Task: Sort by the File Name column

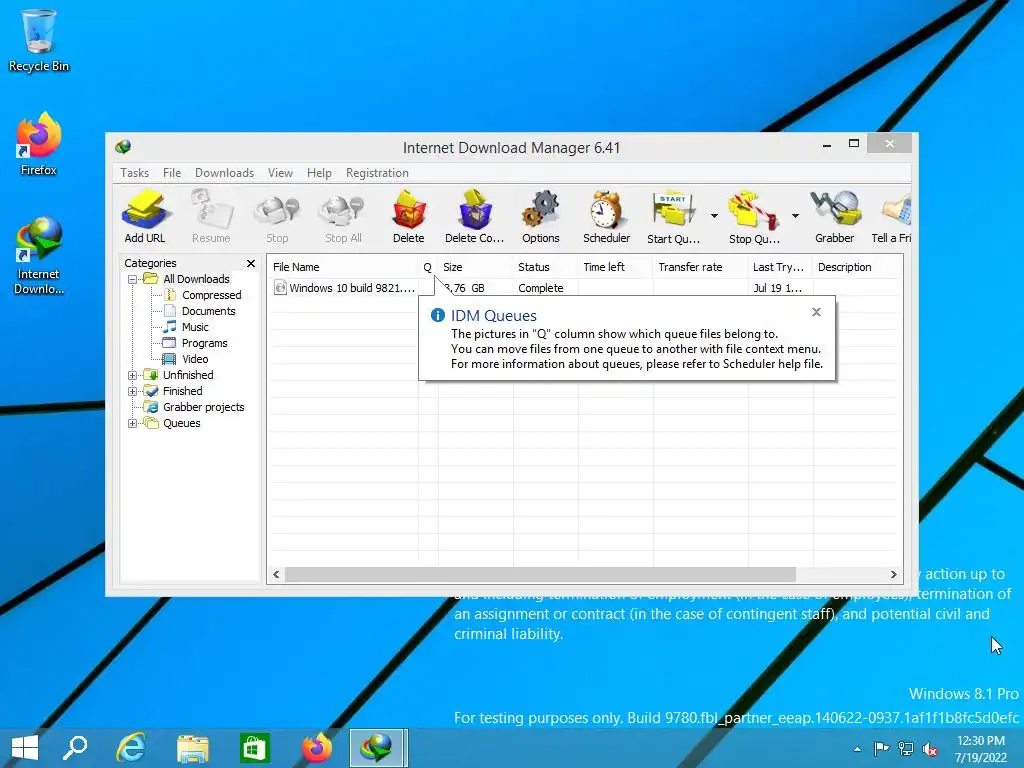Action: coord(342,267)
